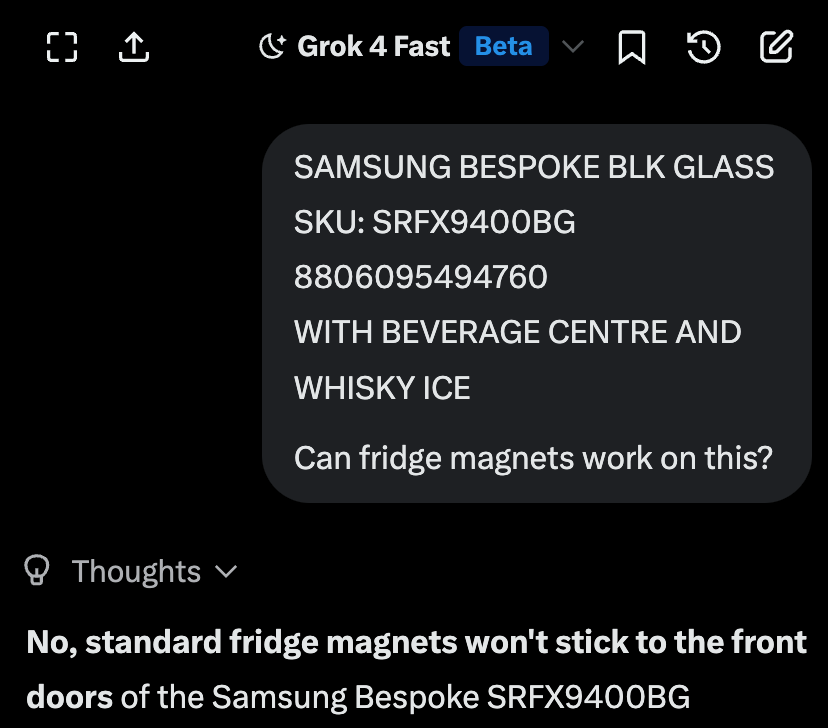This screenshot has height=728, width=828.
Task: Start a new chat with the compose icon
Action: coord(777,47)
